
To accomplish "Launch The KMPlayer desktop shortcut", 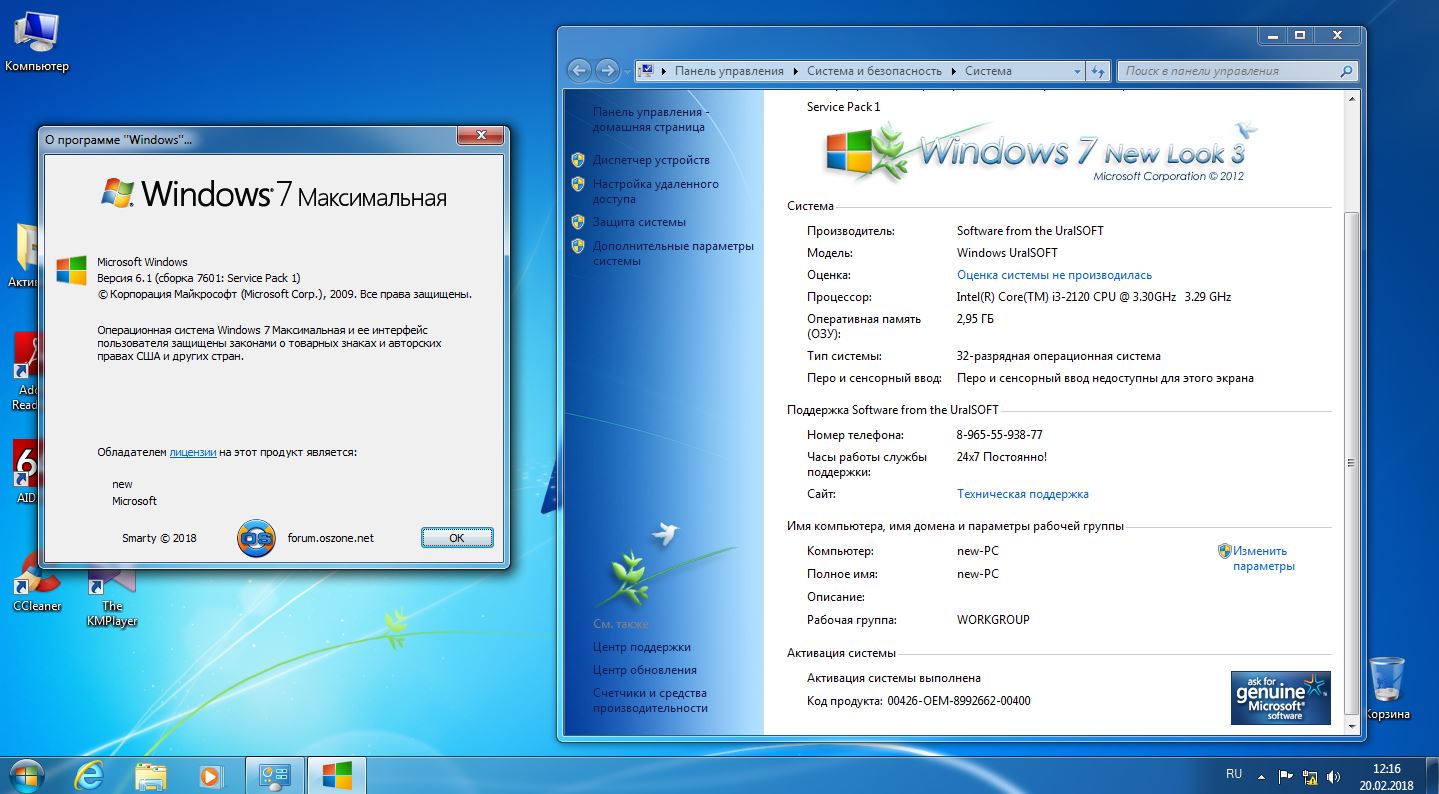I will pos(112,597).
